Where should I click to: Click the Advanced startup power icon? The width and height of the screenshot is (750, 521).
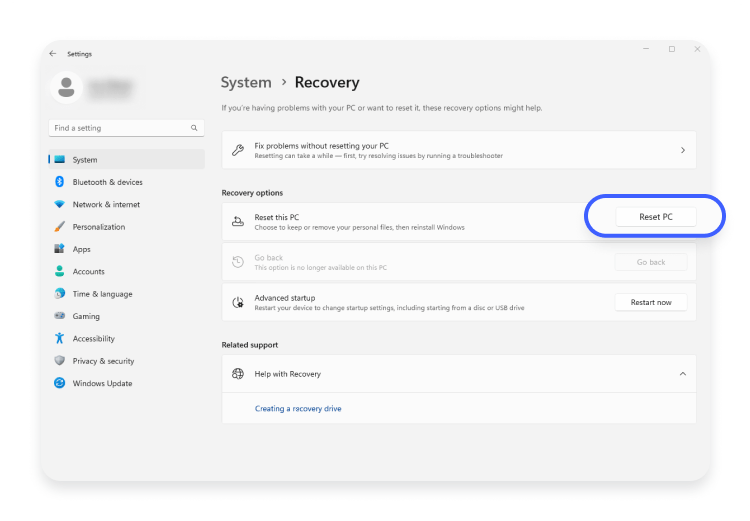coord(238,302)
